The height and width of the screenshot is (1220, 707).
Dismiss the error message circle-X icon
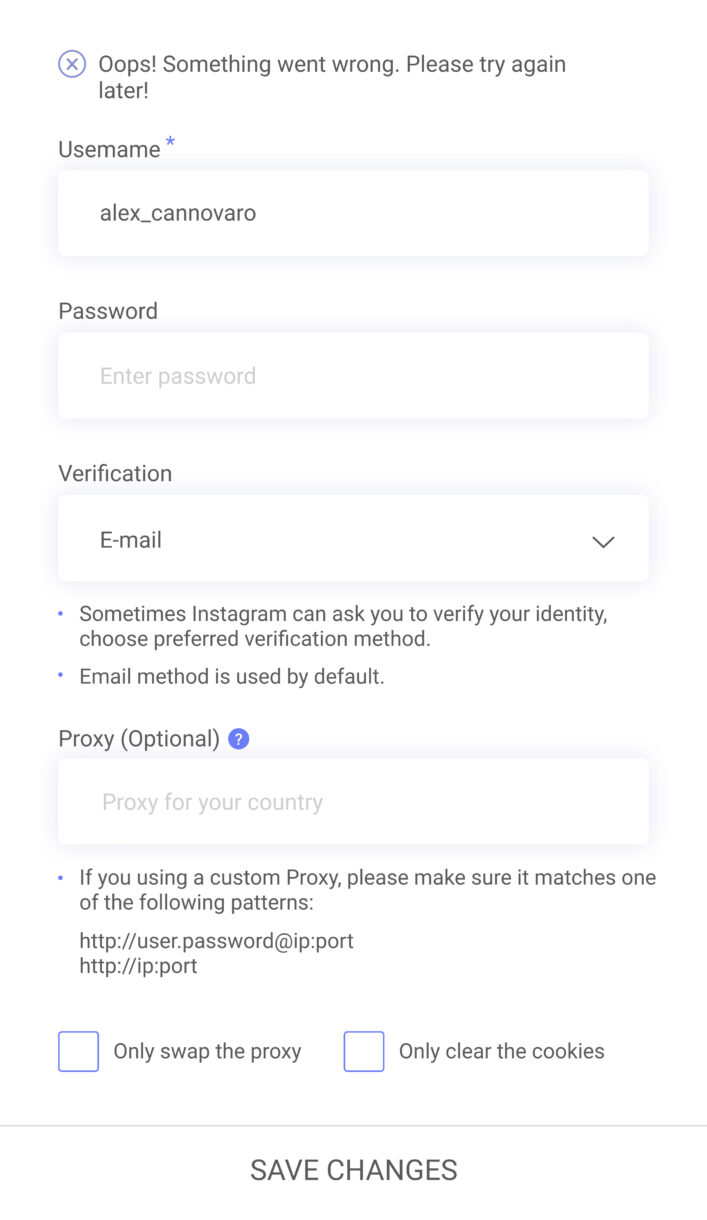coord(72,65)
